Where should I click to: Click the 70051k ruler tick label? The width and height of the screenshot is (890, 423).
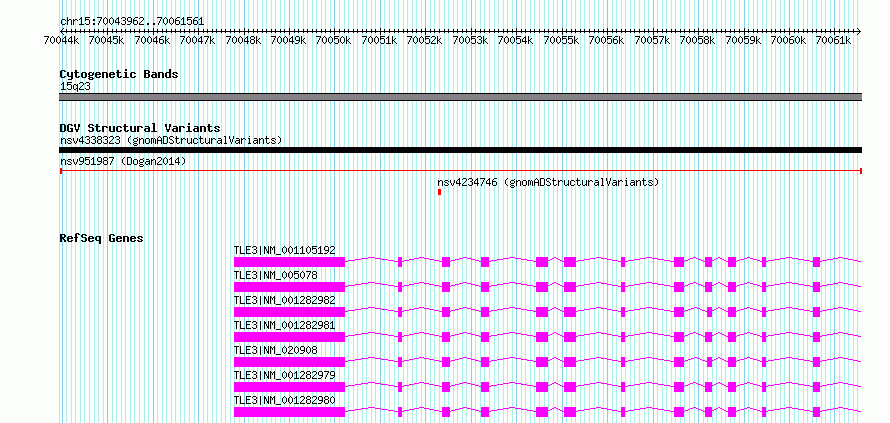(x=379, y=40)
